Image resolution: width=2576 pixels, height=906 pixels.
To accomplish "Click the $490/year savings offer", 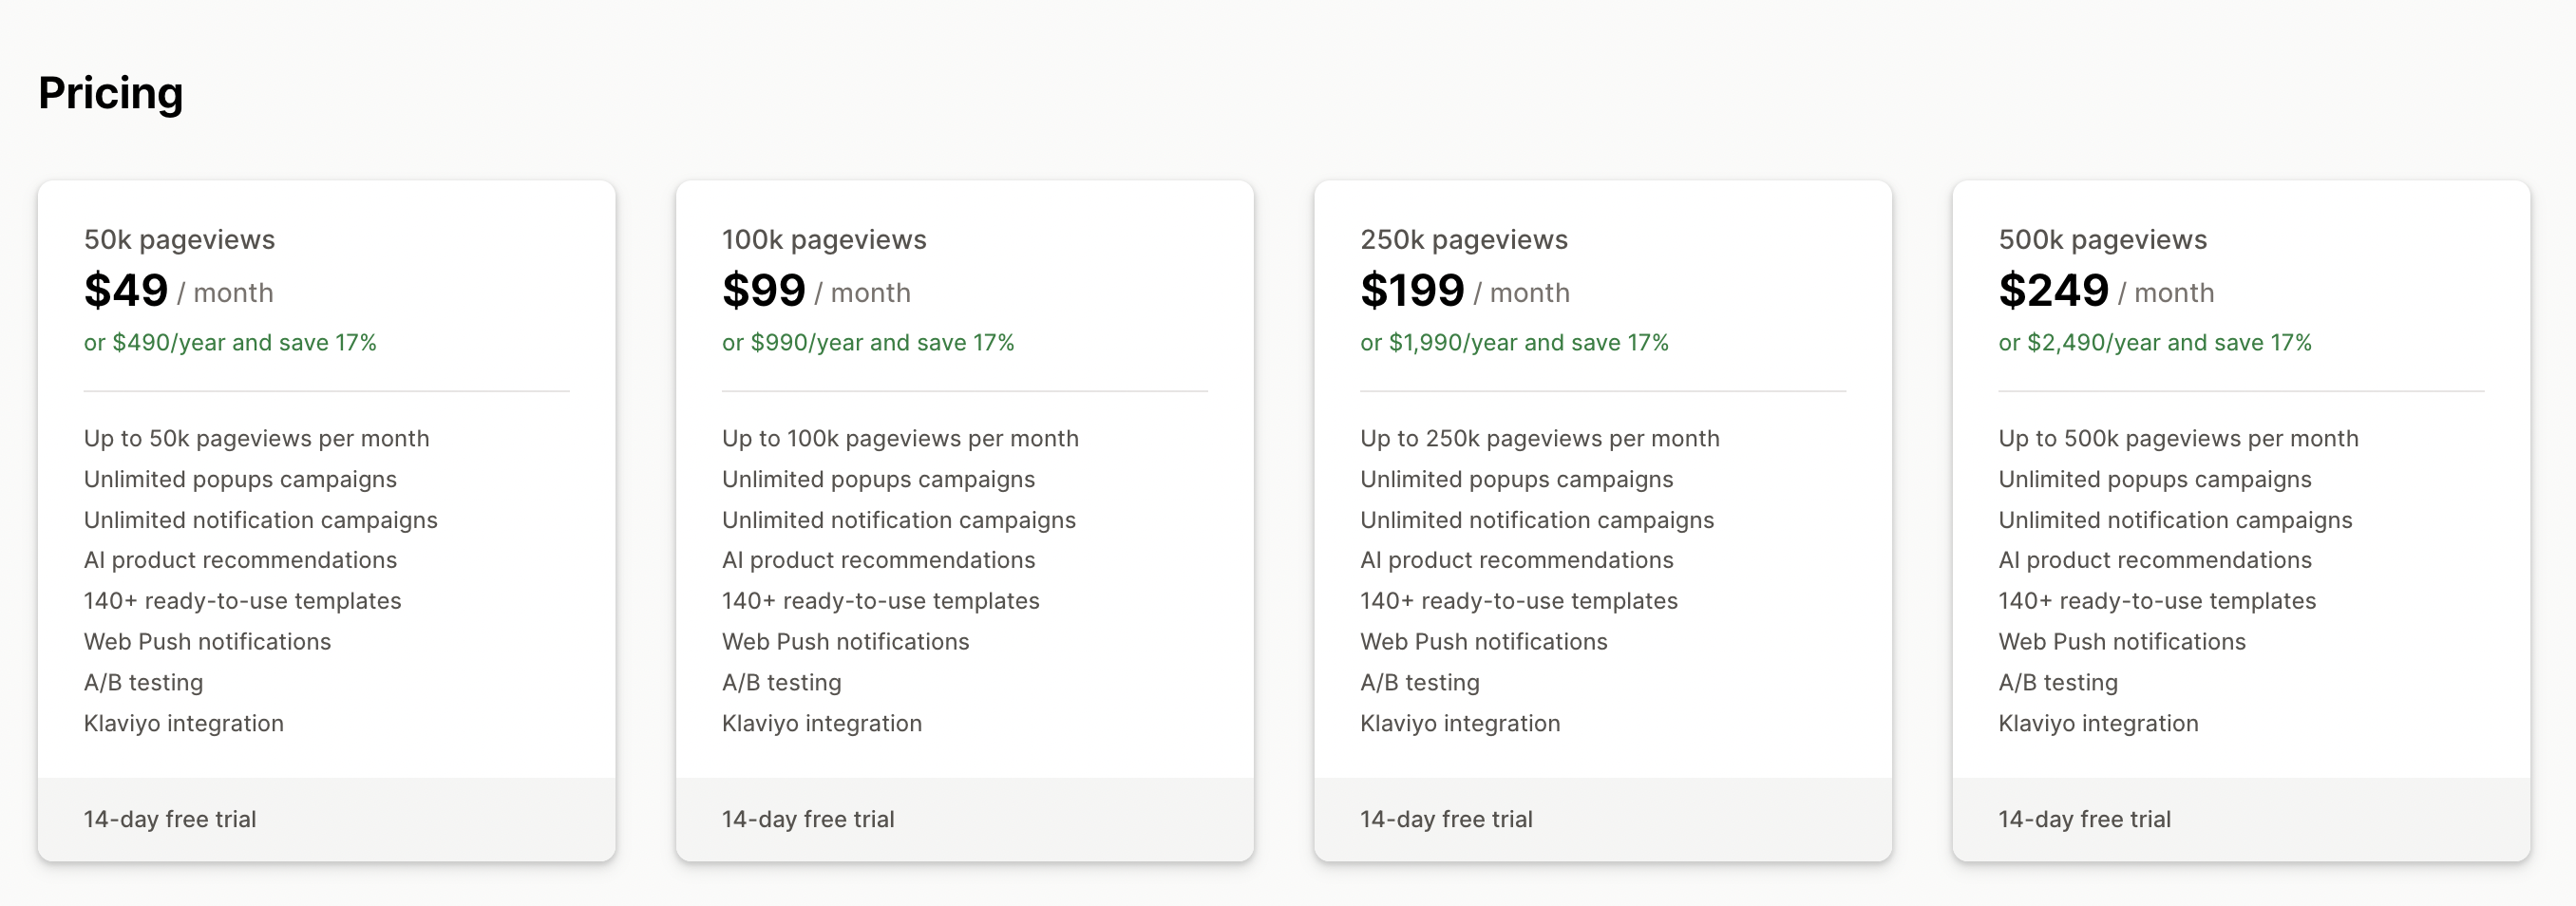I will (x=230, y=343).
